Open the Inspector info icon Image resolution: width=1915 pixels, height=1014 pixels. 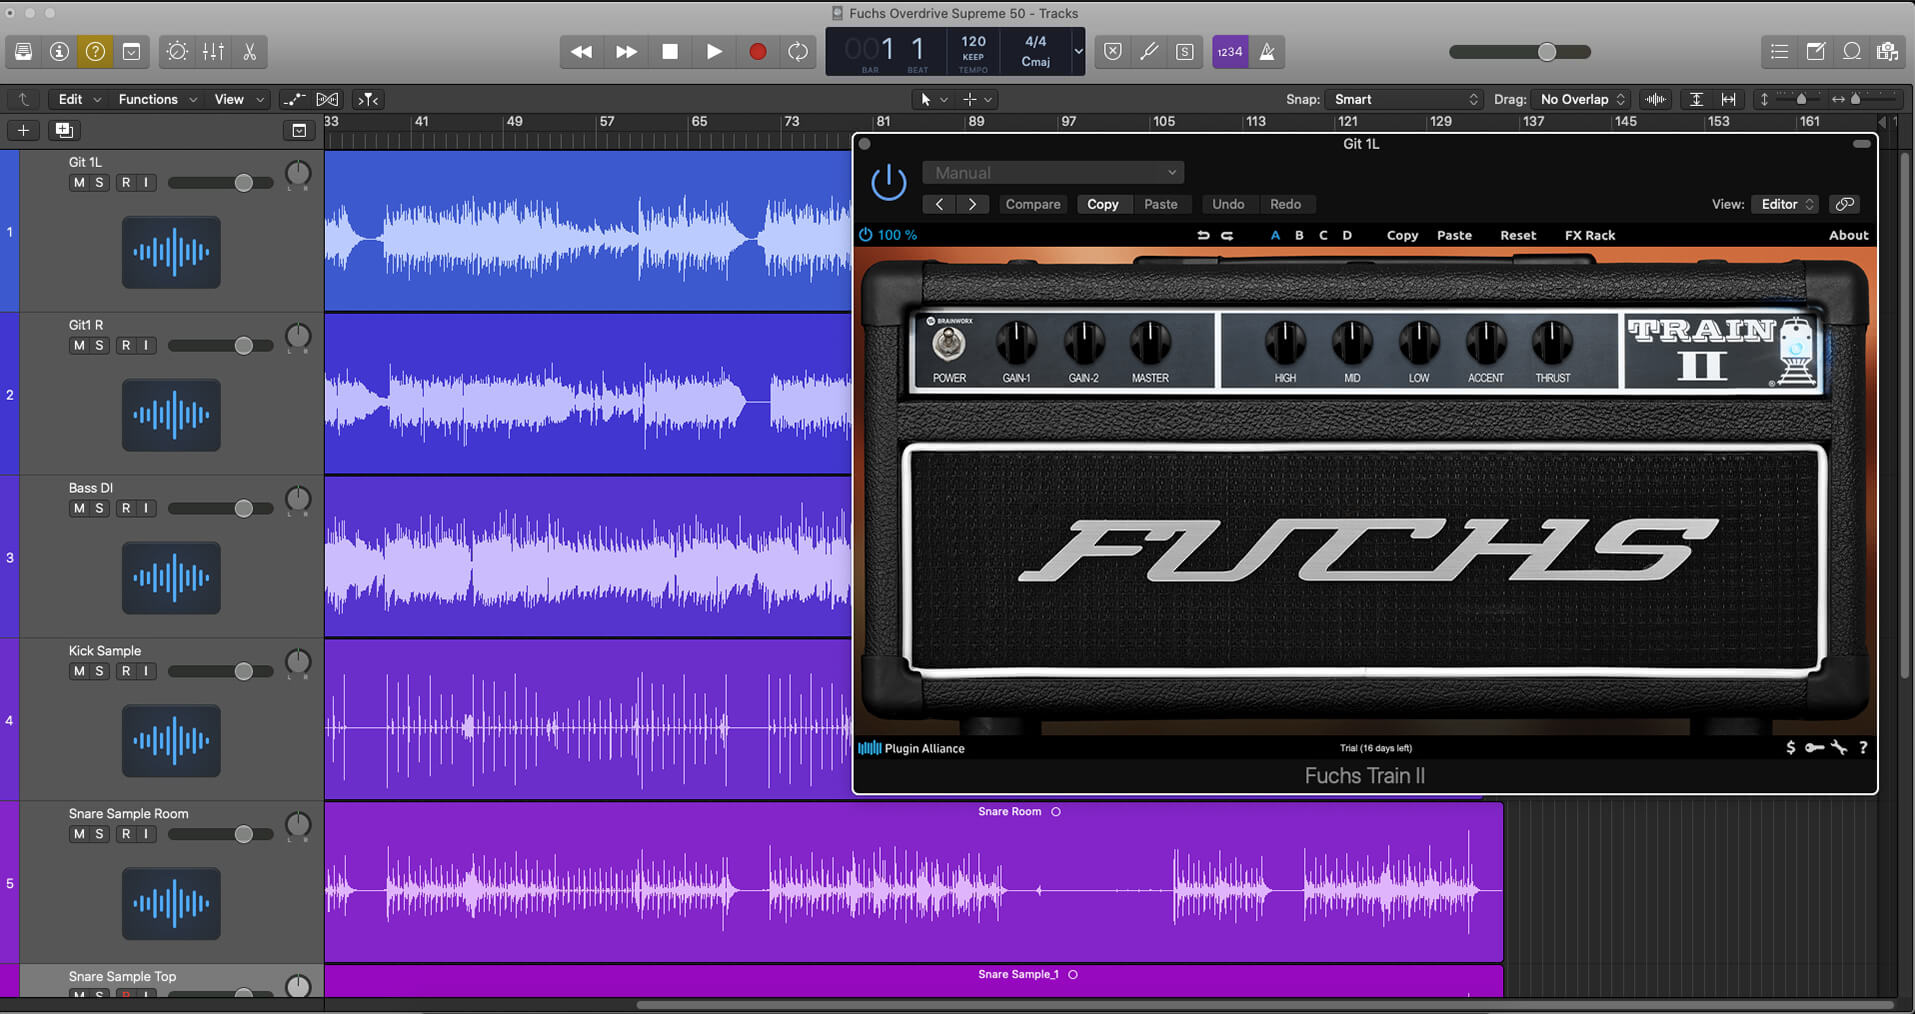pos(59,52)
